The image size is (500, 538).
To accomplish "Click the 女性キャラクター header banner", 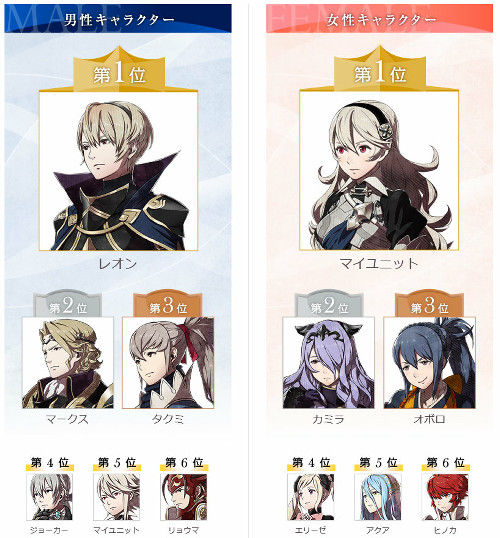I will coord(379,19).
